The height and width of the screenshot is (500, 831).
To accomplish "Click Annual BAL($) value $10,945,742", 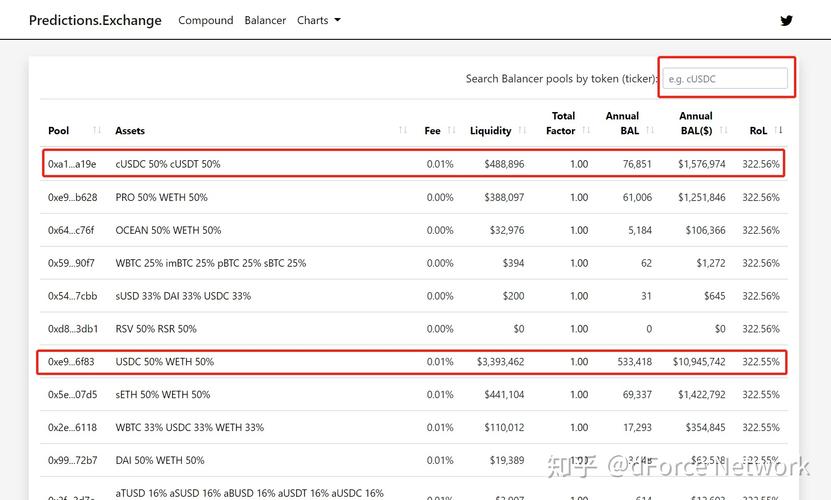I will 699,362.
